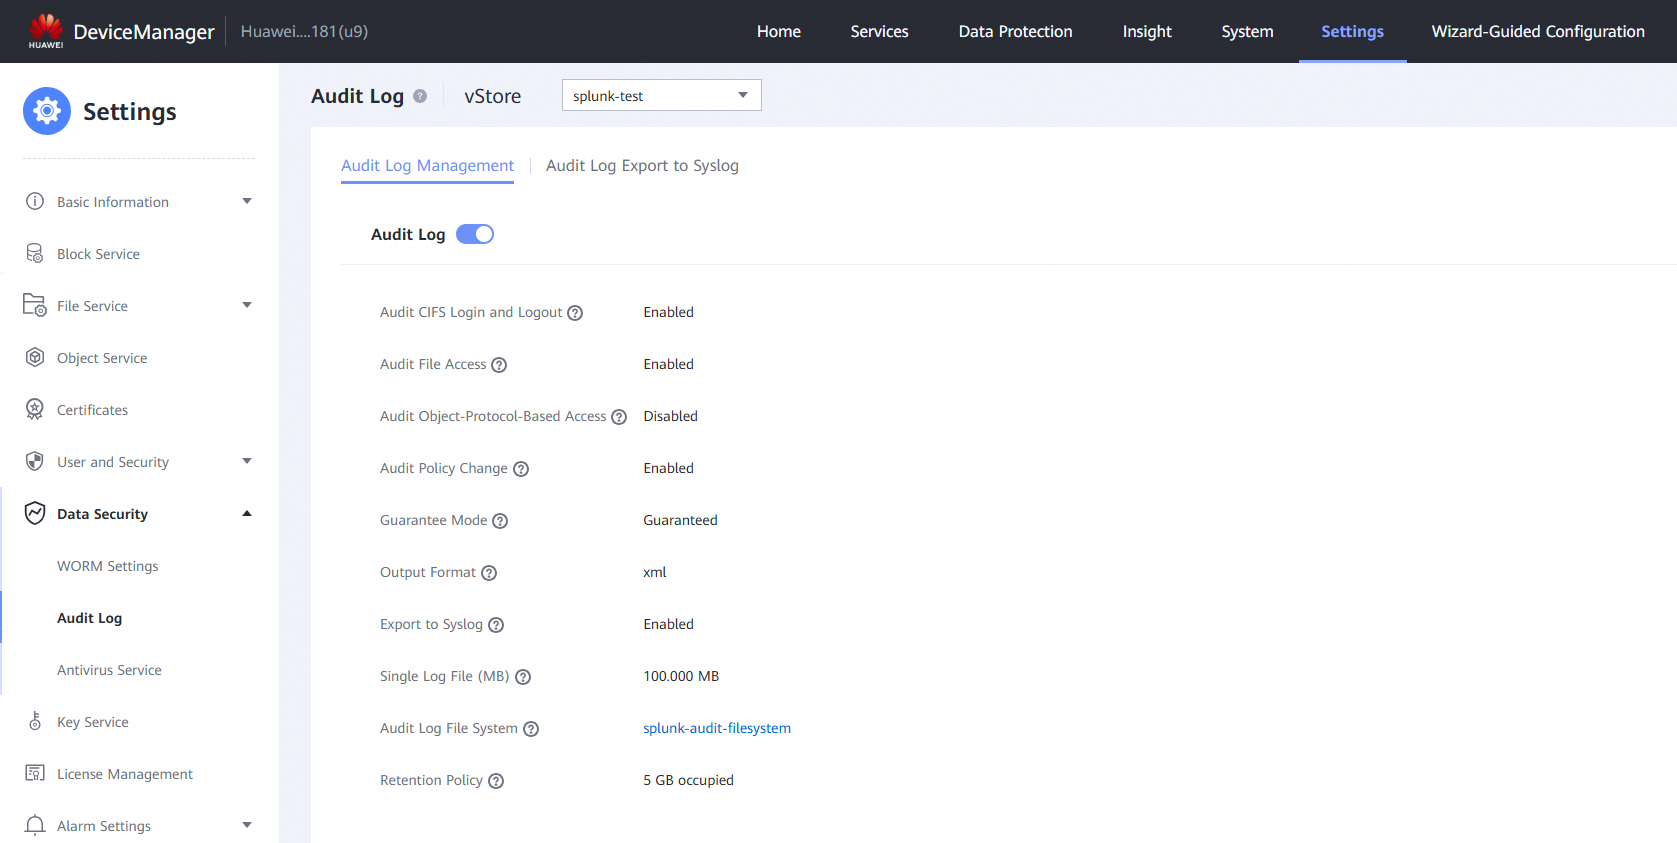
Task: Expand the User and Security submenu arrow
Action: click(247, 461)
